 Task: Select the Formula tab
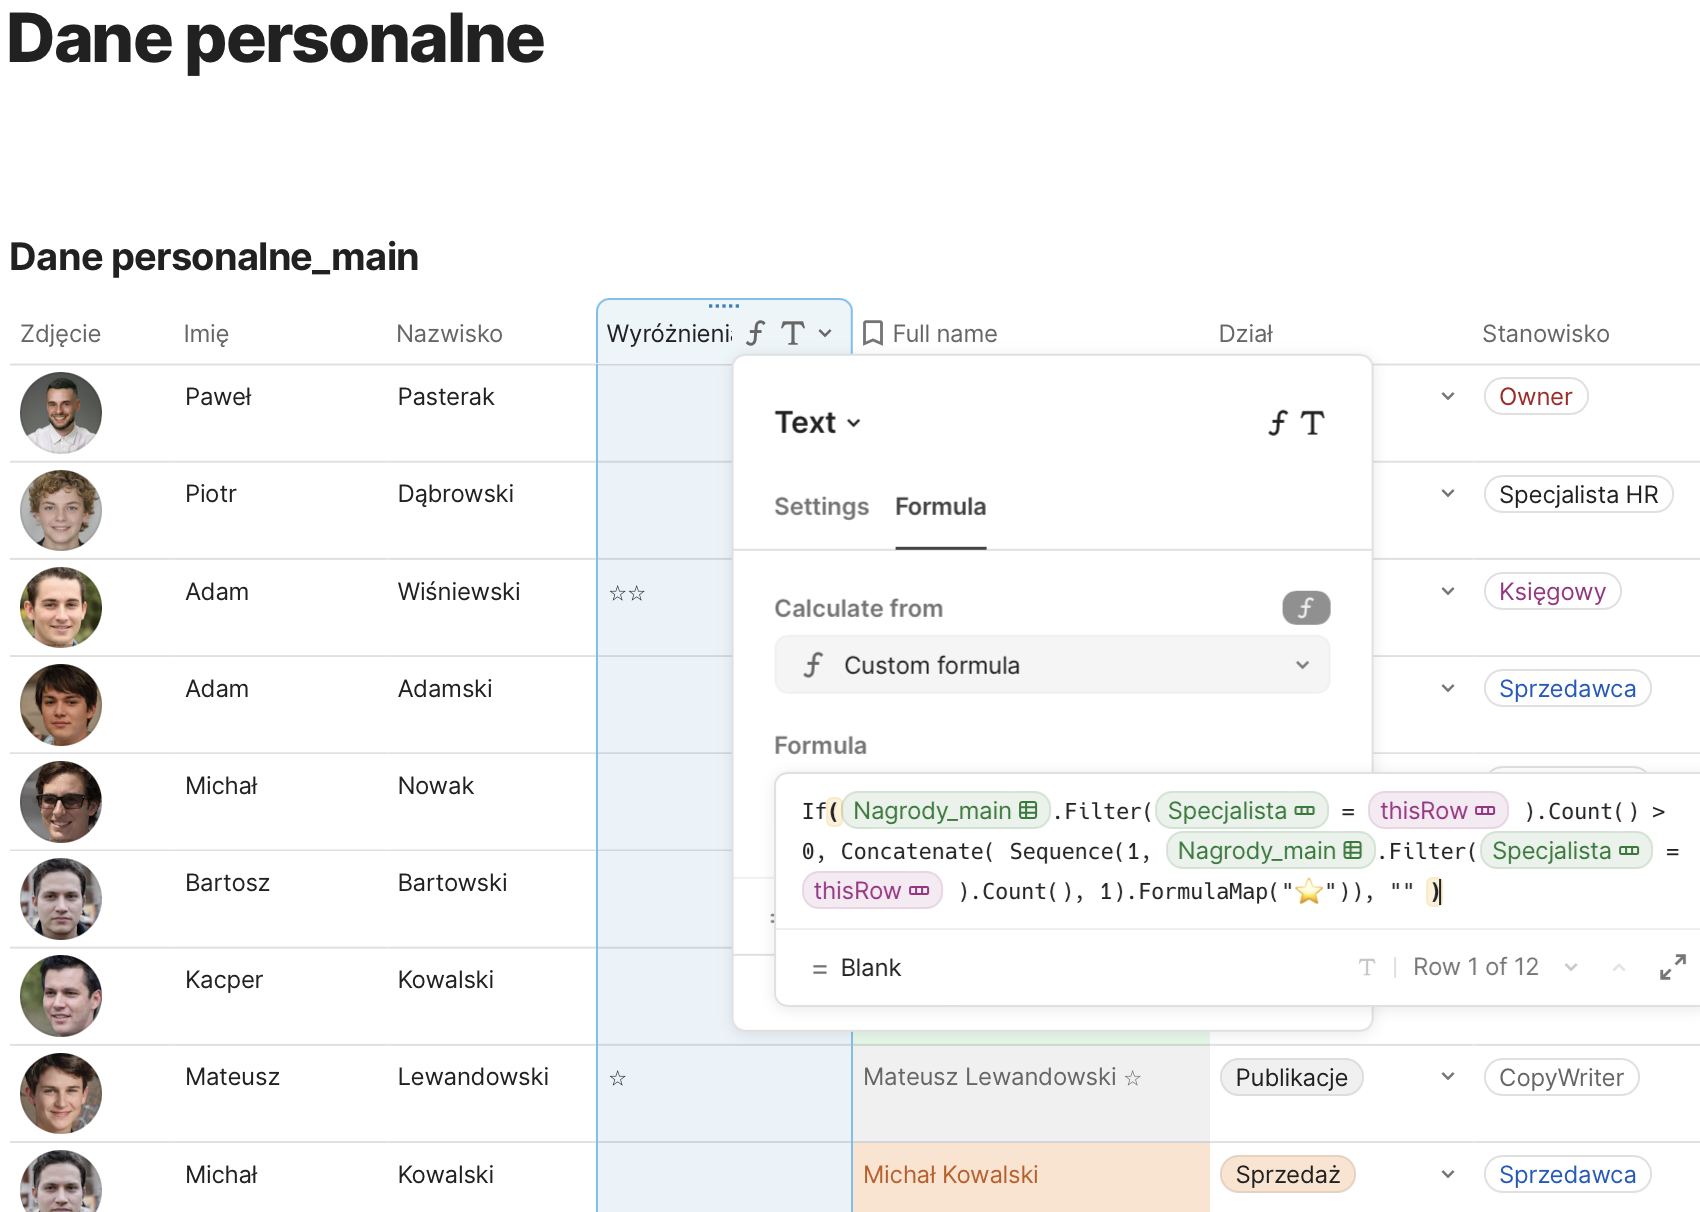pos(940,507)
